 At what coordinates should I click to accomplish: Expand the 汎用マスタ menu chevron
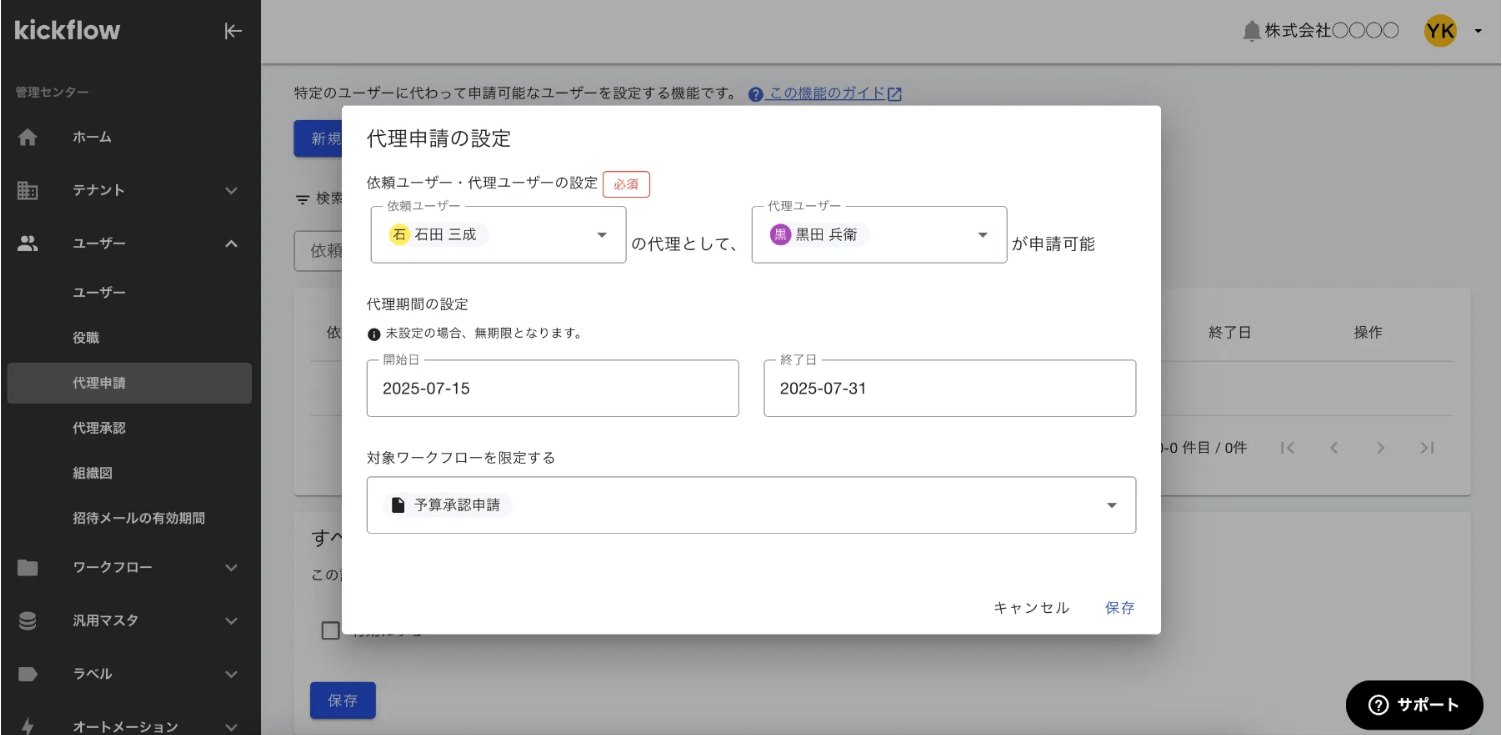(x=231, y=621)
